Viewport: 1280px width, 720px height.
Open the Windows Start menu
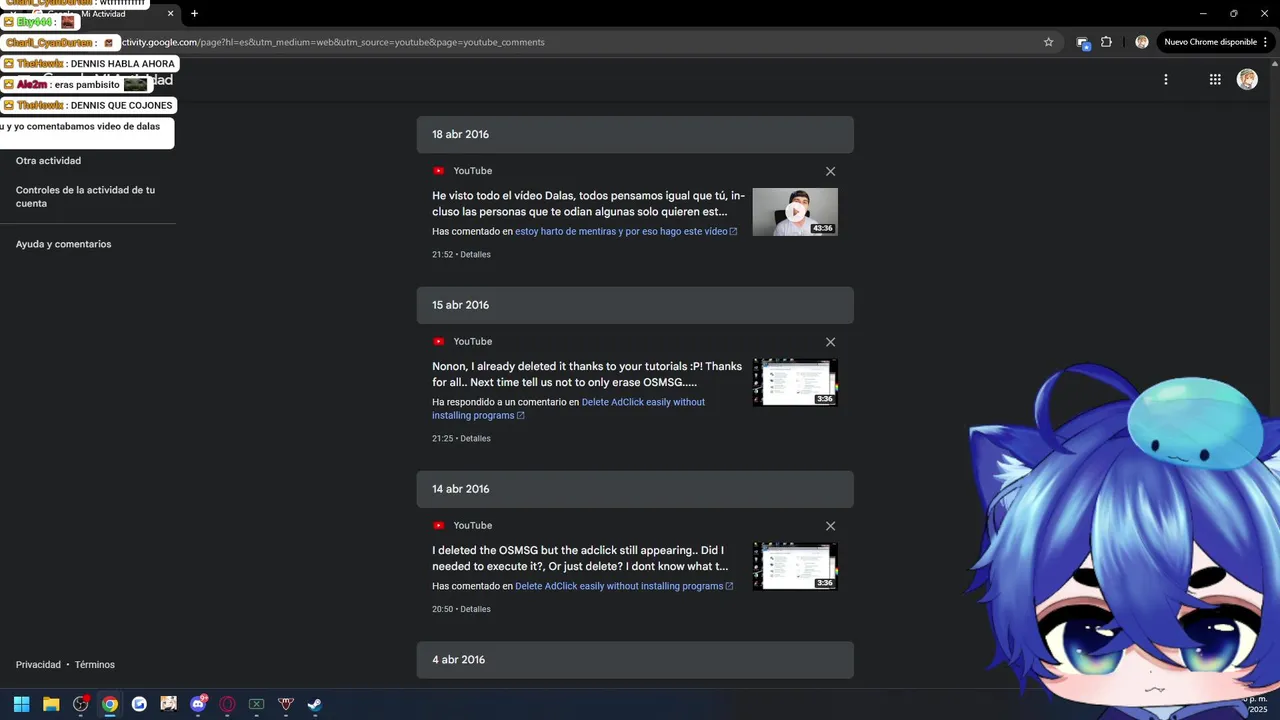[x=21, y=704]
